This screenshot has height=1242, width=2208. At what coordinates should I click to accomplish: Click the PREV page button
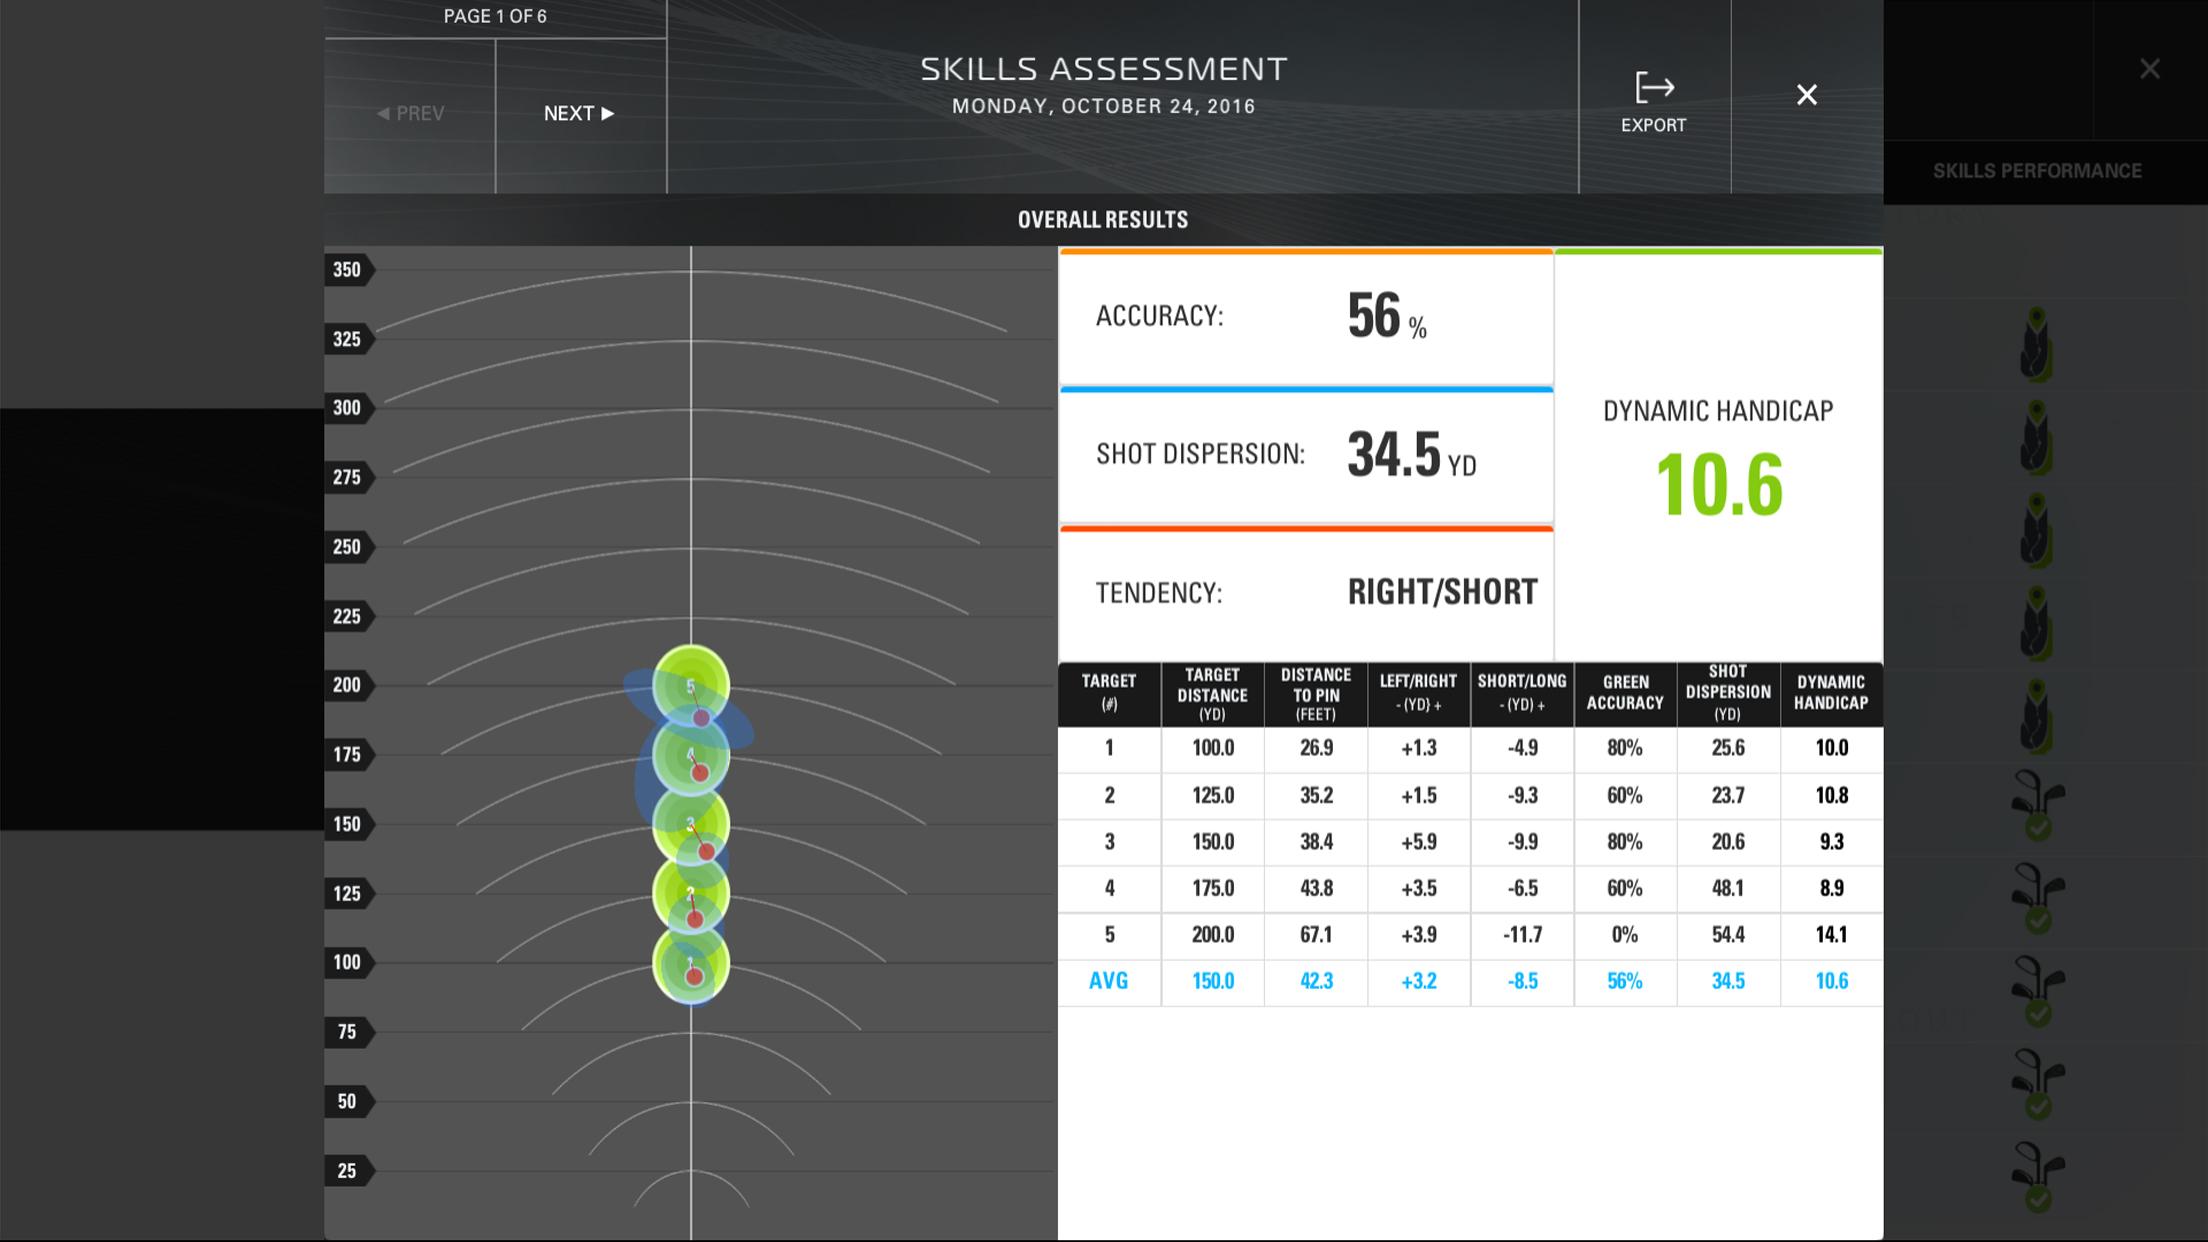(x=410, y=114)
